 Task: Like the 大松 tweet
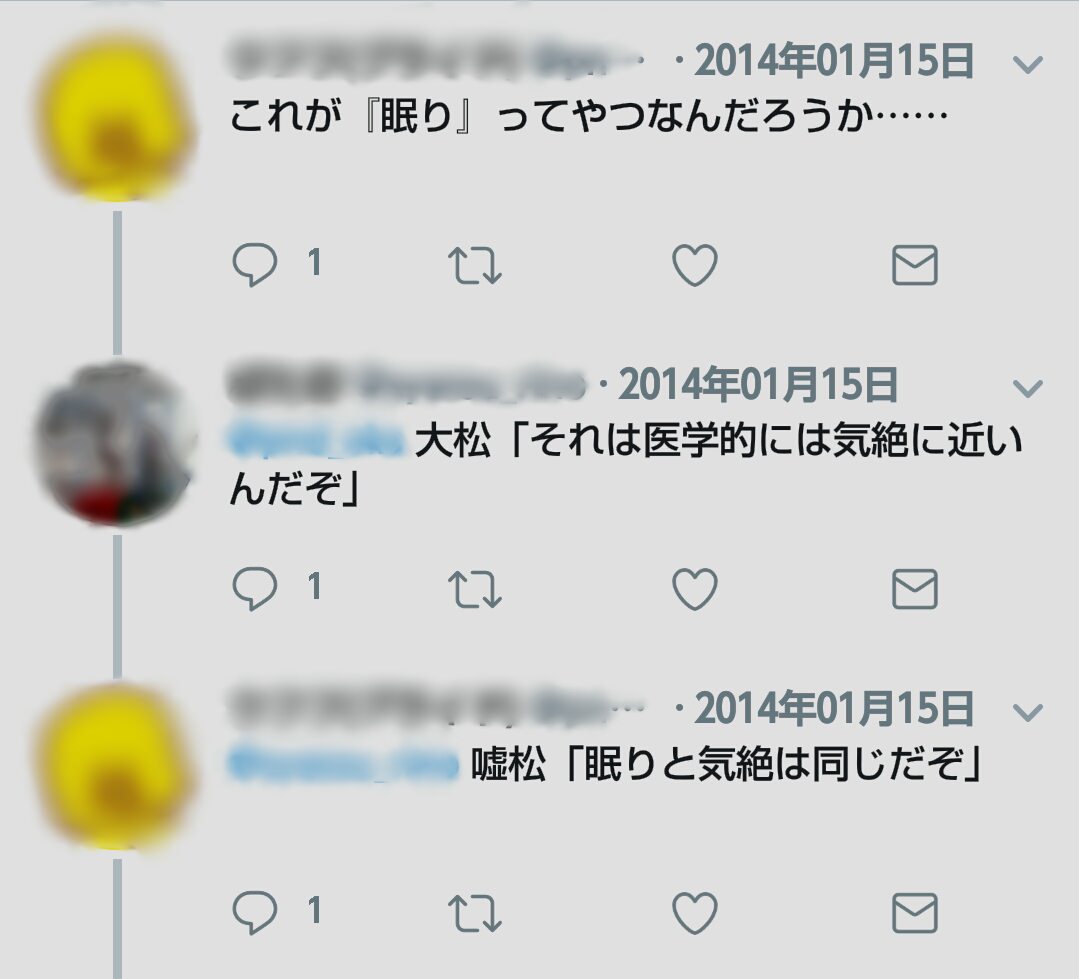click(x=694, y=589)
